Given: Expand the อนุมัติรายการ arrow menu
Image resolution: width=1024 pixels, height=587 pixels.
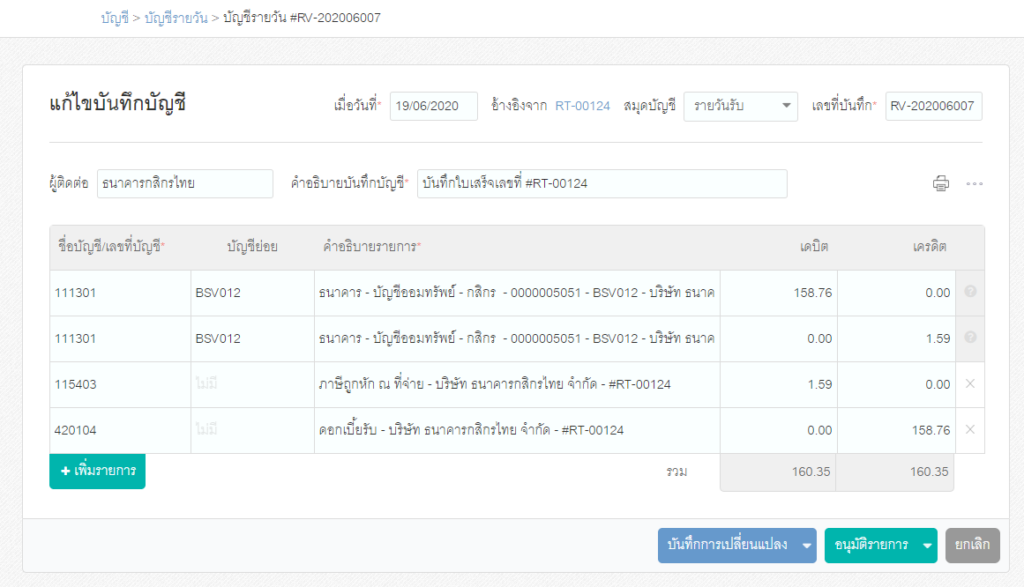Looking at the screenshot, I should point(927,545).
